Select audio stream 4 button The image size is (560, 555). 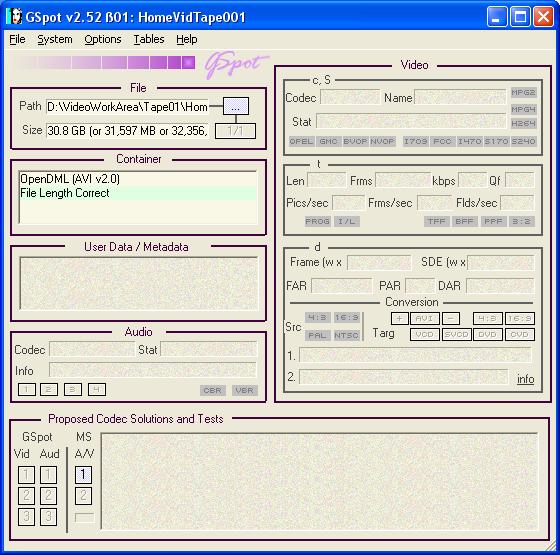coord(97,390)
